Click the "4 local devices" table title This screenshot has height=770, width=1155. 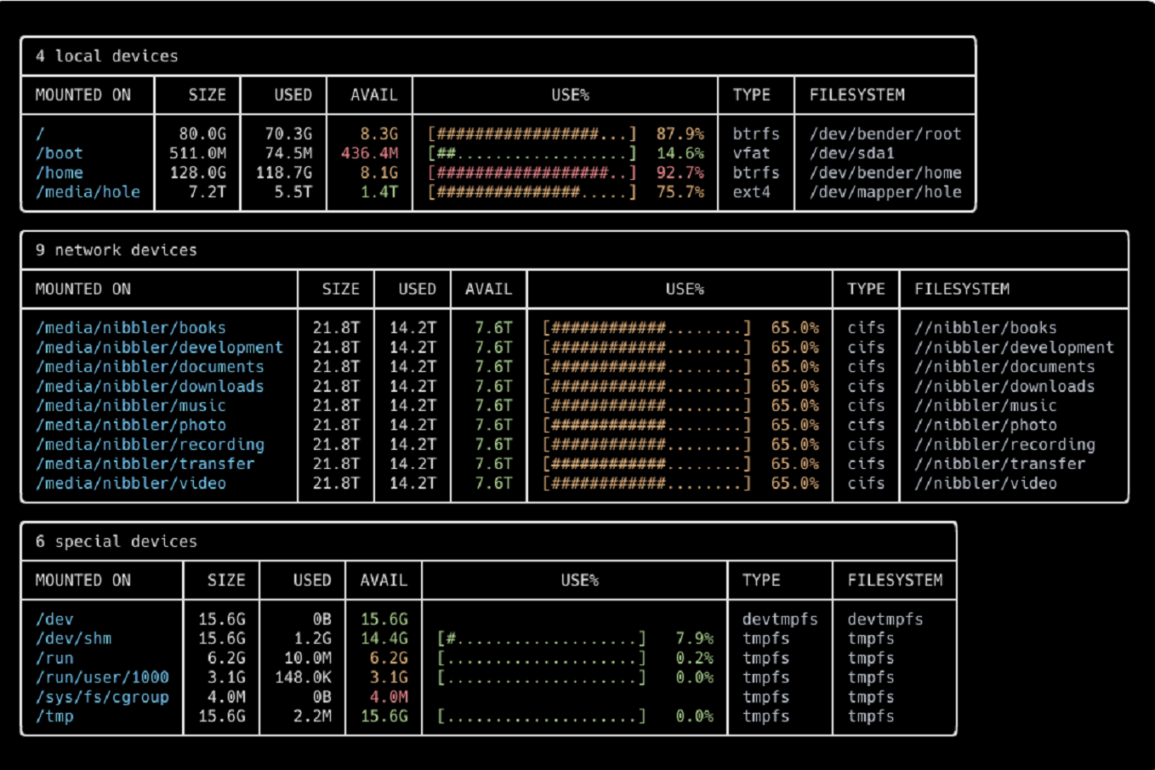pos(106,56)
